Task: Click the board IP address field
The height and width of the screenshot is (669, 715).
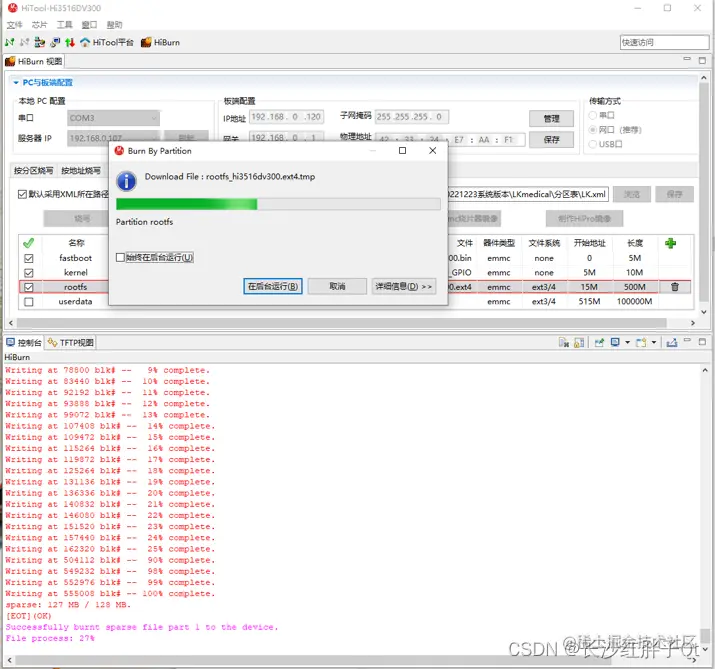Action: point(286,117)
